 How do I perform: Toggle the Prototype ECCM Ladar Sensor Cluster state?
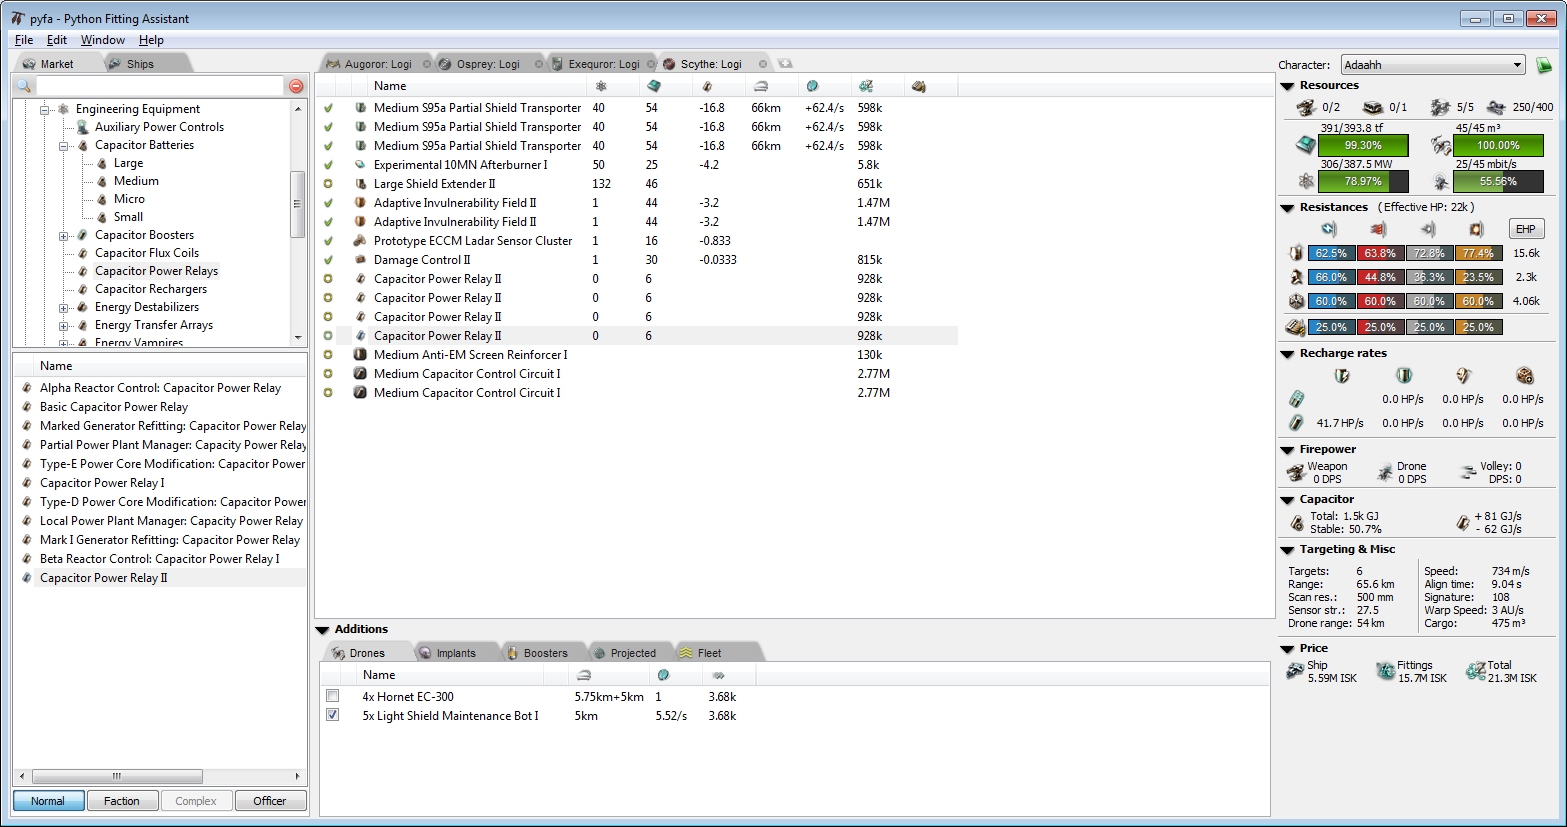pyautogui.click(x=328, y=241)
